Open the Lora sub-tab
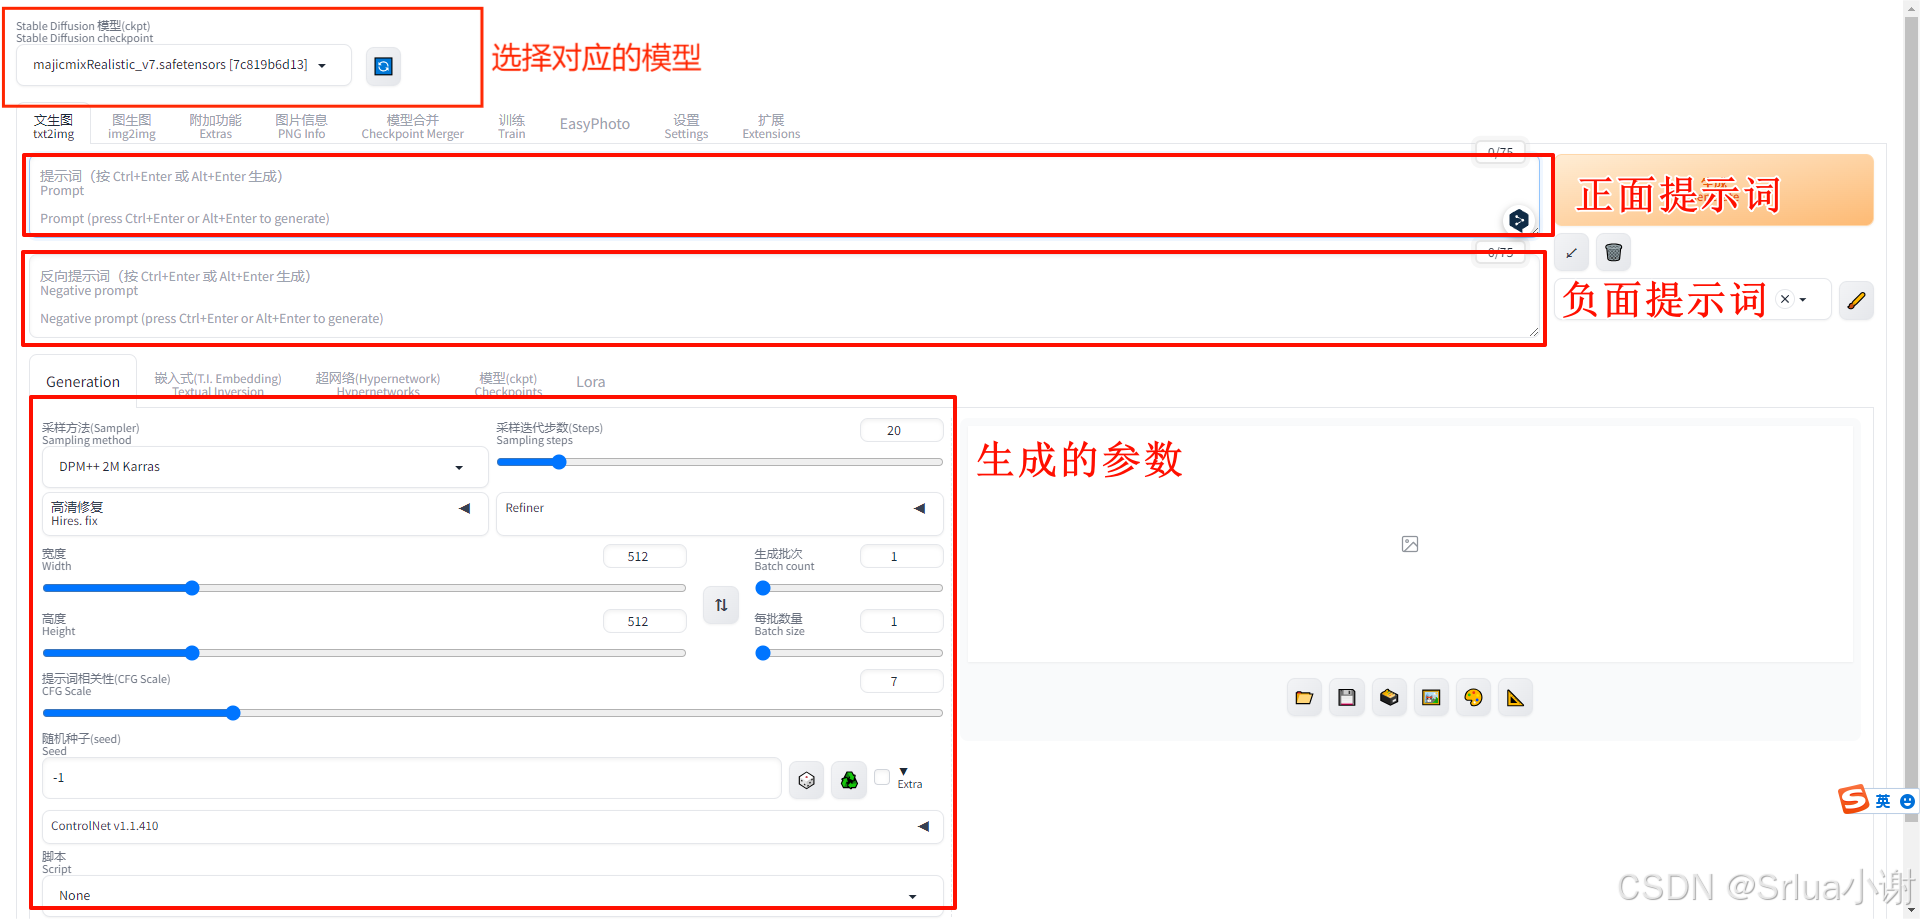Viewport: 1920px width, 919px height. click(x=590, y=382)
